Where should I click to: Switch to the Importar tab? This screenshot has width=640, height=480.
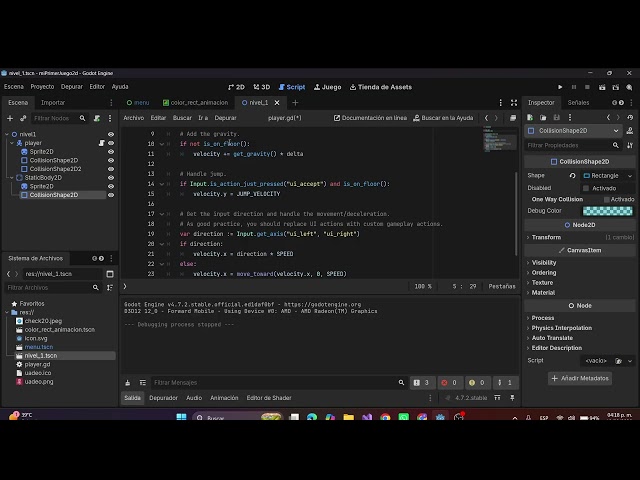tap(53, 102)
